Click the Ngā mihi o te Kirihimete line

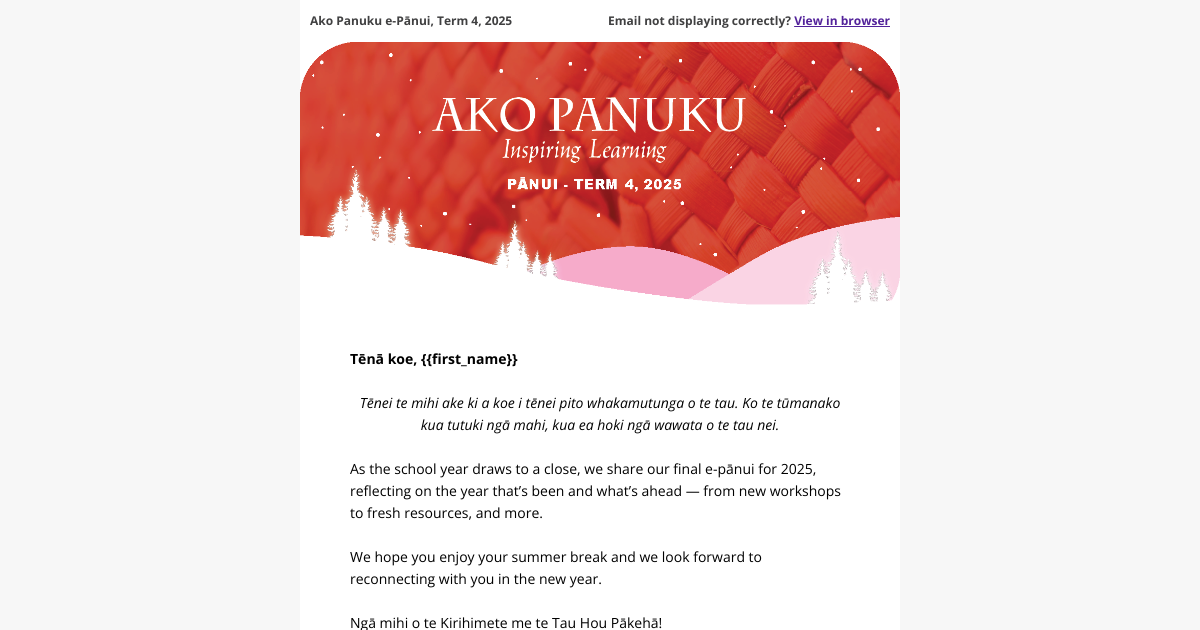tap(506, 622)
